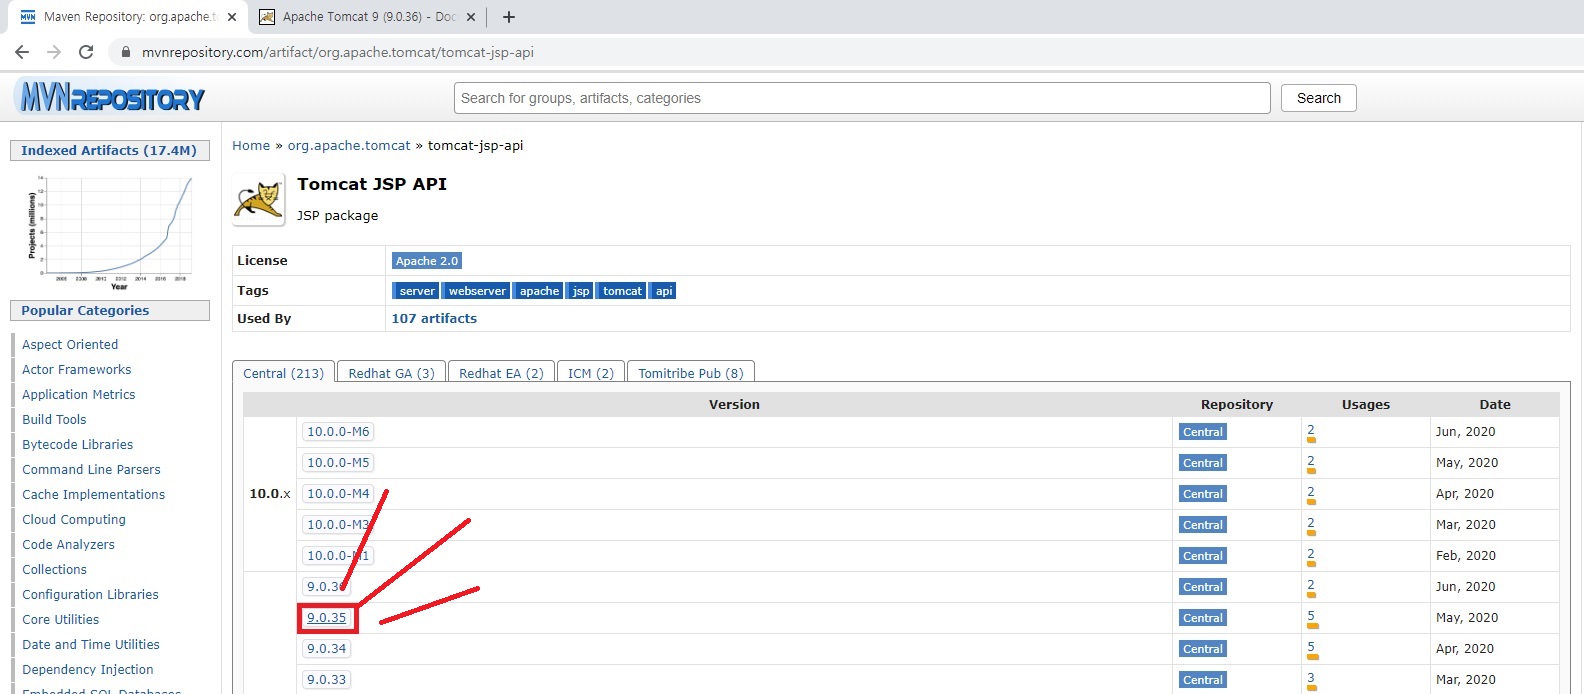Open a new browser tab
The width and height of the screenshot is (1584, 694).
point(508,17)
